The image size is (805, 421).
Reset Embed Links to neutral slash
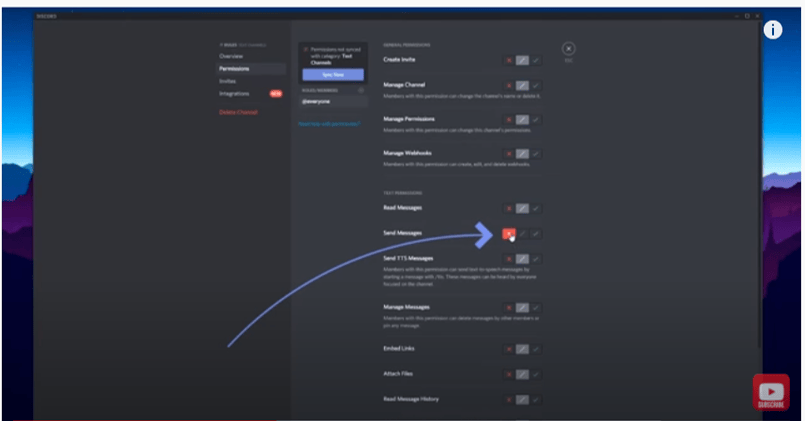(522, 349)
